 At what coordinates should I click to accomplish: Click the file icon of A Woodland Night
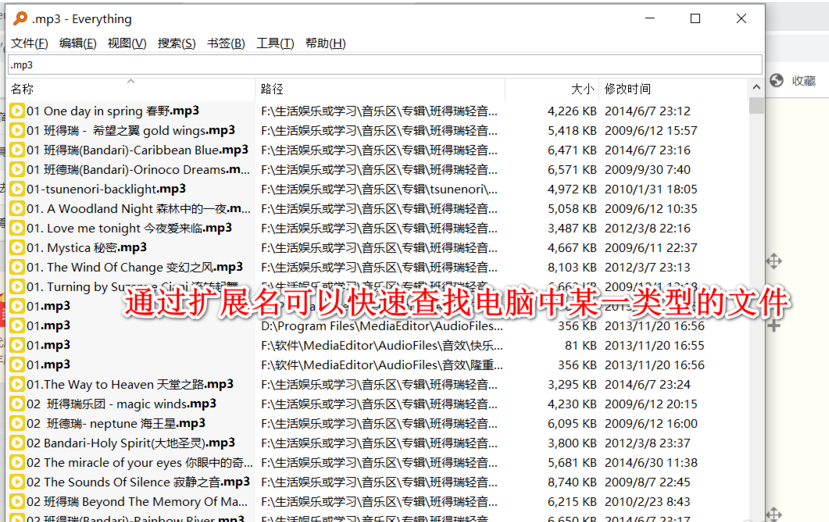(x=17, y=209)
